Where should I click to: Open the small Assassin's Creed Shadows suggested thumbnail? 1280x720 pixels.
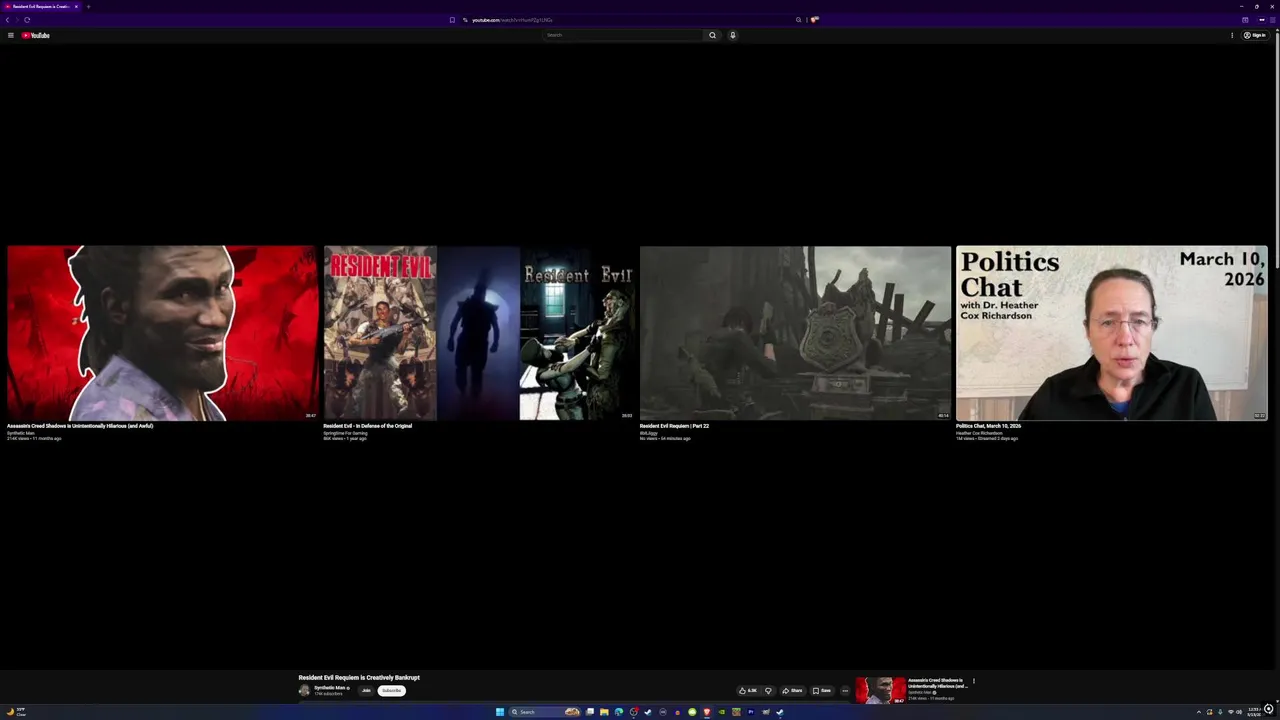tap(880, 691)
